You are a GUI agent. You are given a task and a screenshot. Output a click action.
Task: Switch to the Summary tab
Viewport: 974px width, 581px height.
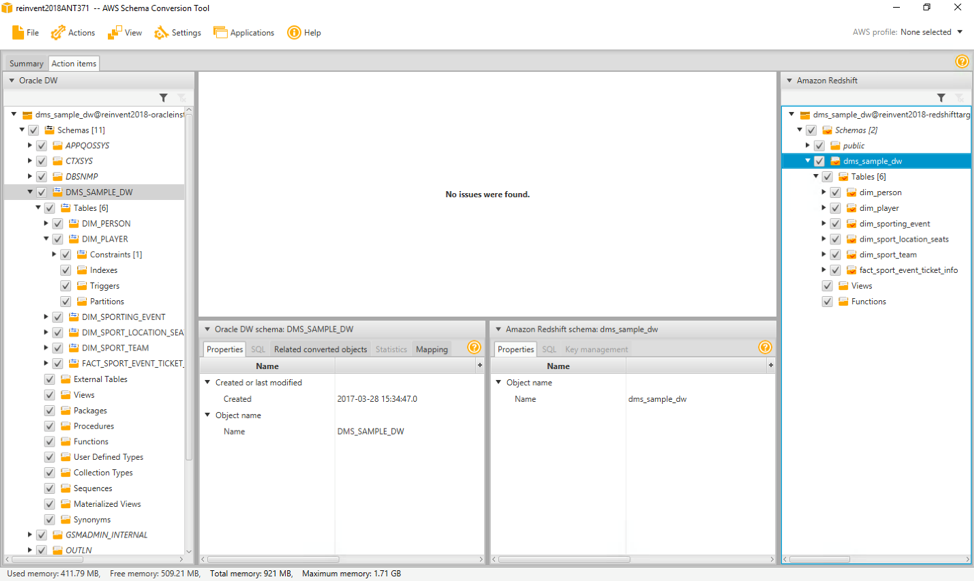pyautogui.click(x=26, y=63)
